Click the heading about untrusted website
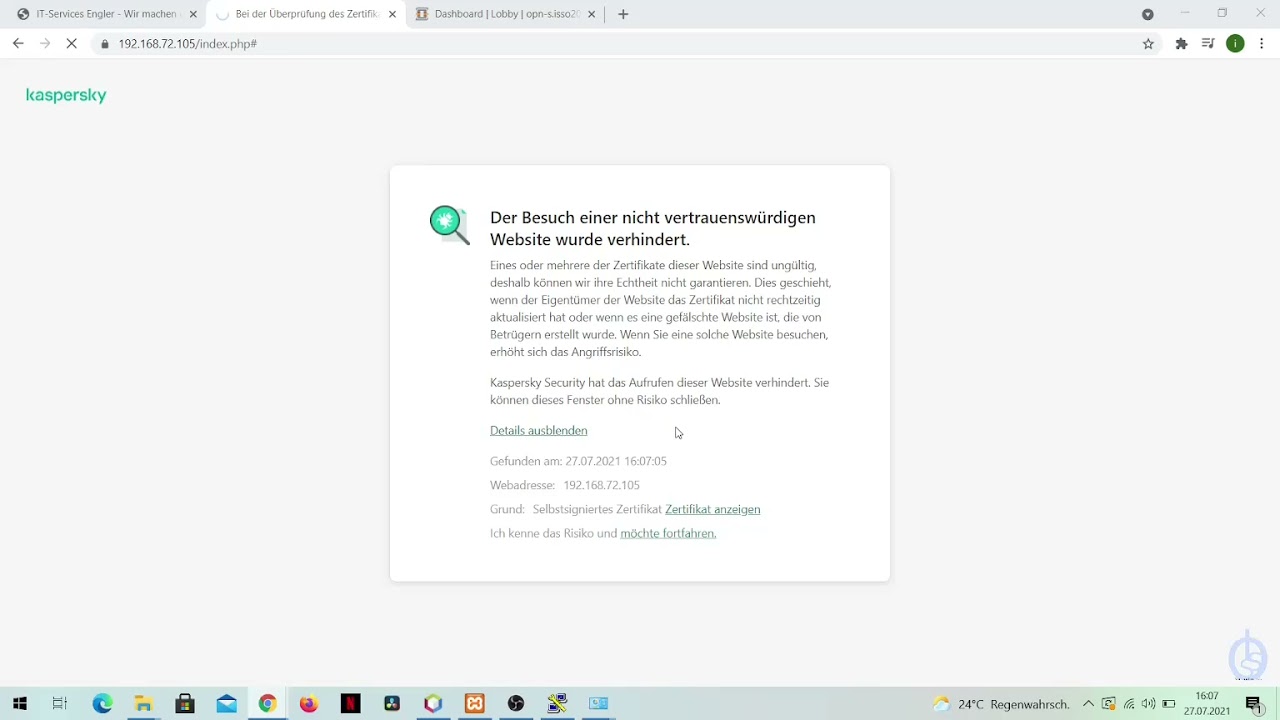This screenshot has height=720, width=1280. point(653,229)
